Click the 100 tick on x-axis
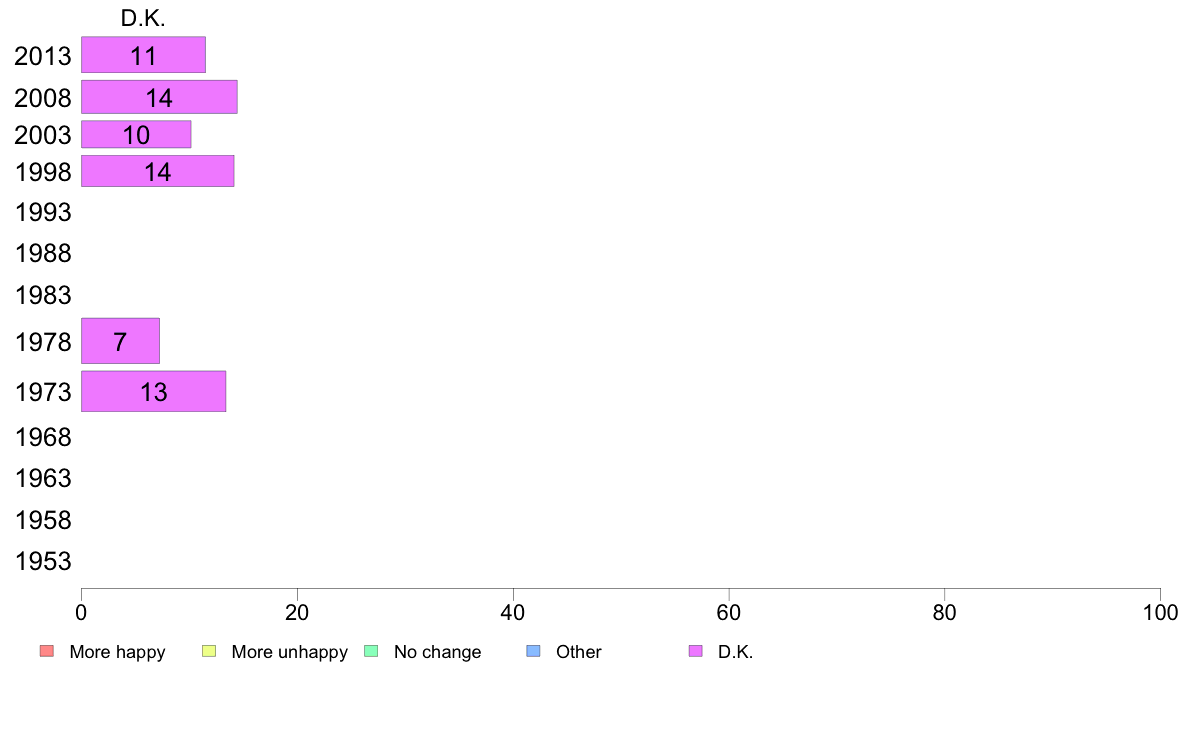 1160,612
